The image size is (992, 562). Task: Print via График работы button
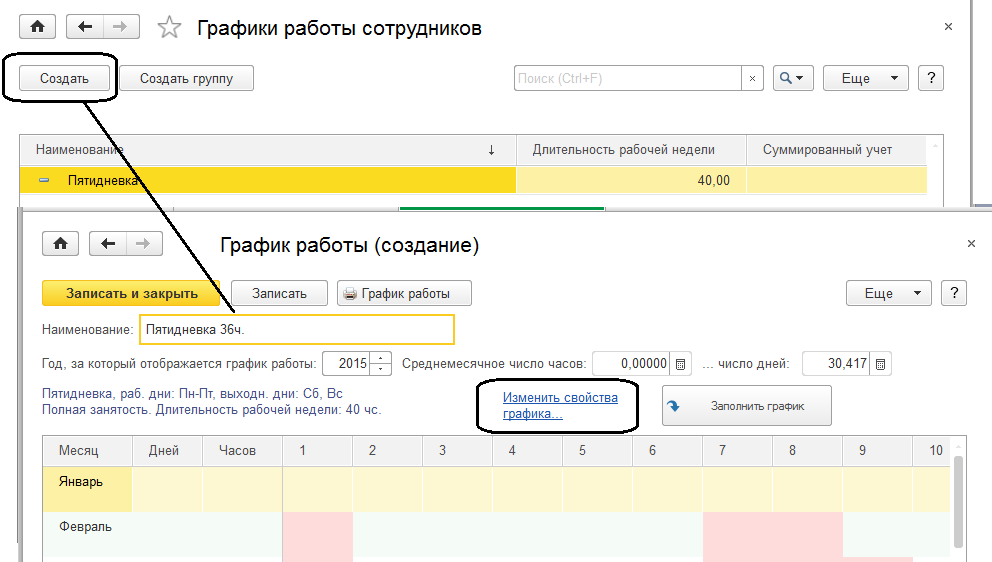pyautogui.click(x=404, y=294)
